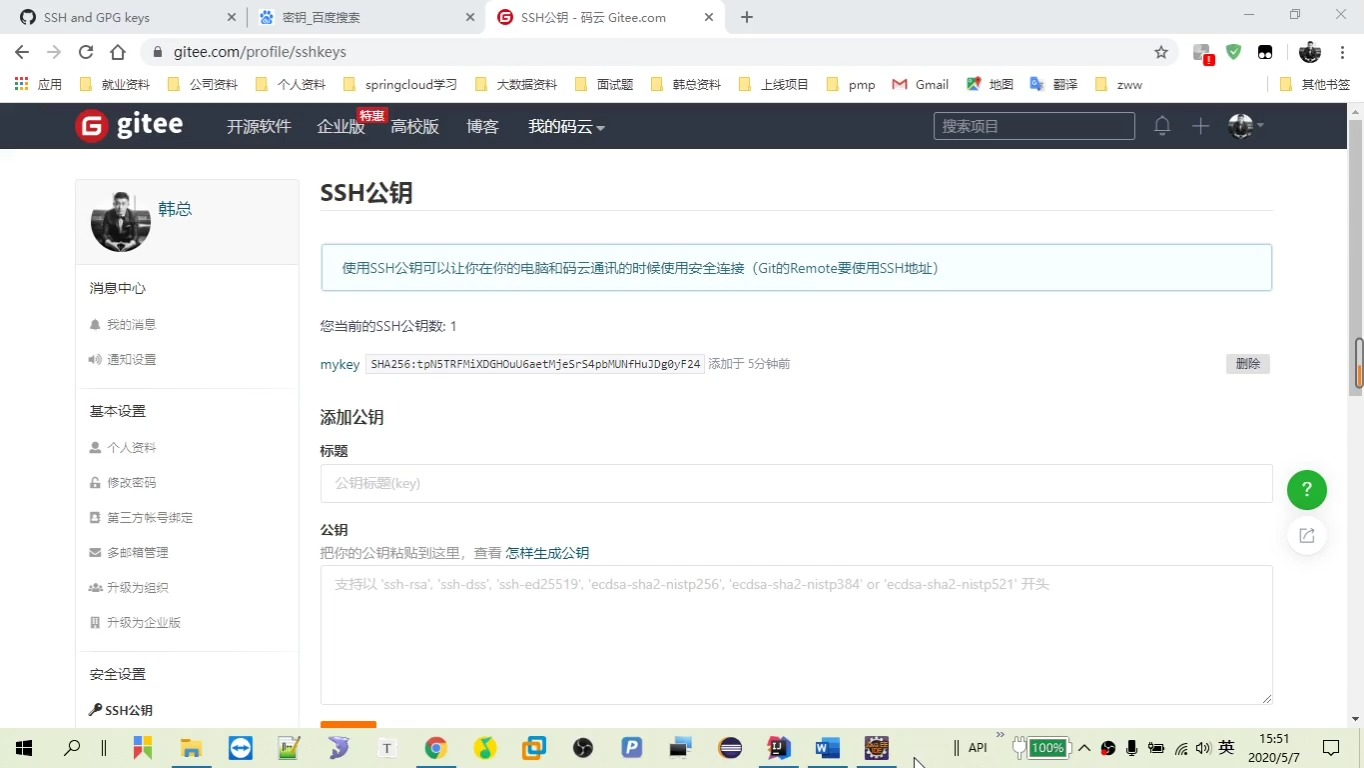Screen dimensions: 1364x768
Task: Click the green shield extension icon
Action: (1234, 52)
